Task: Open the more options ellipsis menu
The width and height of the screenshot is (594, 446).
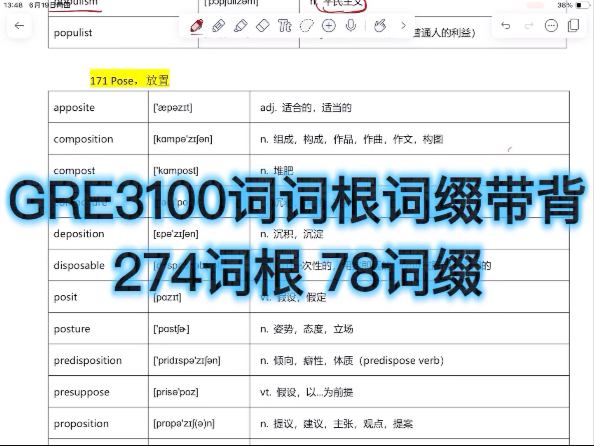Action: coord(551,26)
